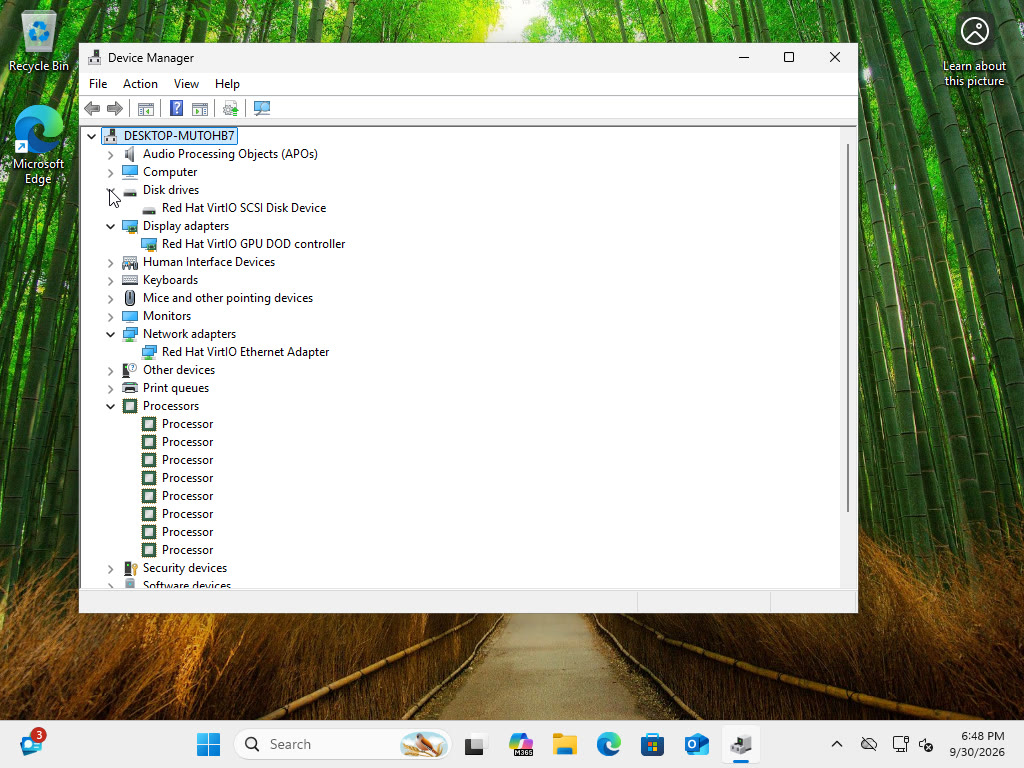Click the muted volume tray icon

(x=925, y=744)
